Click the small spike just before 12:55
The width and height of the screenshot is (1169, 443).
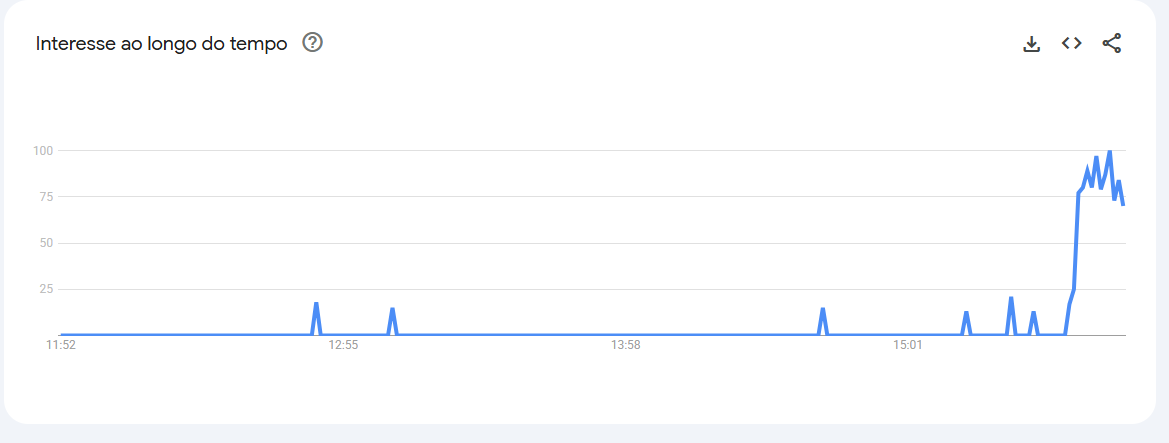point(316,304)
